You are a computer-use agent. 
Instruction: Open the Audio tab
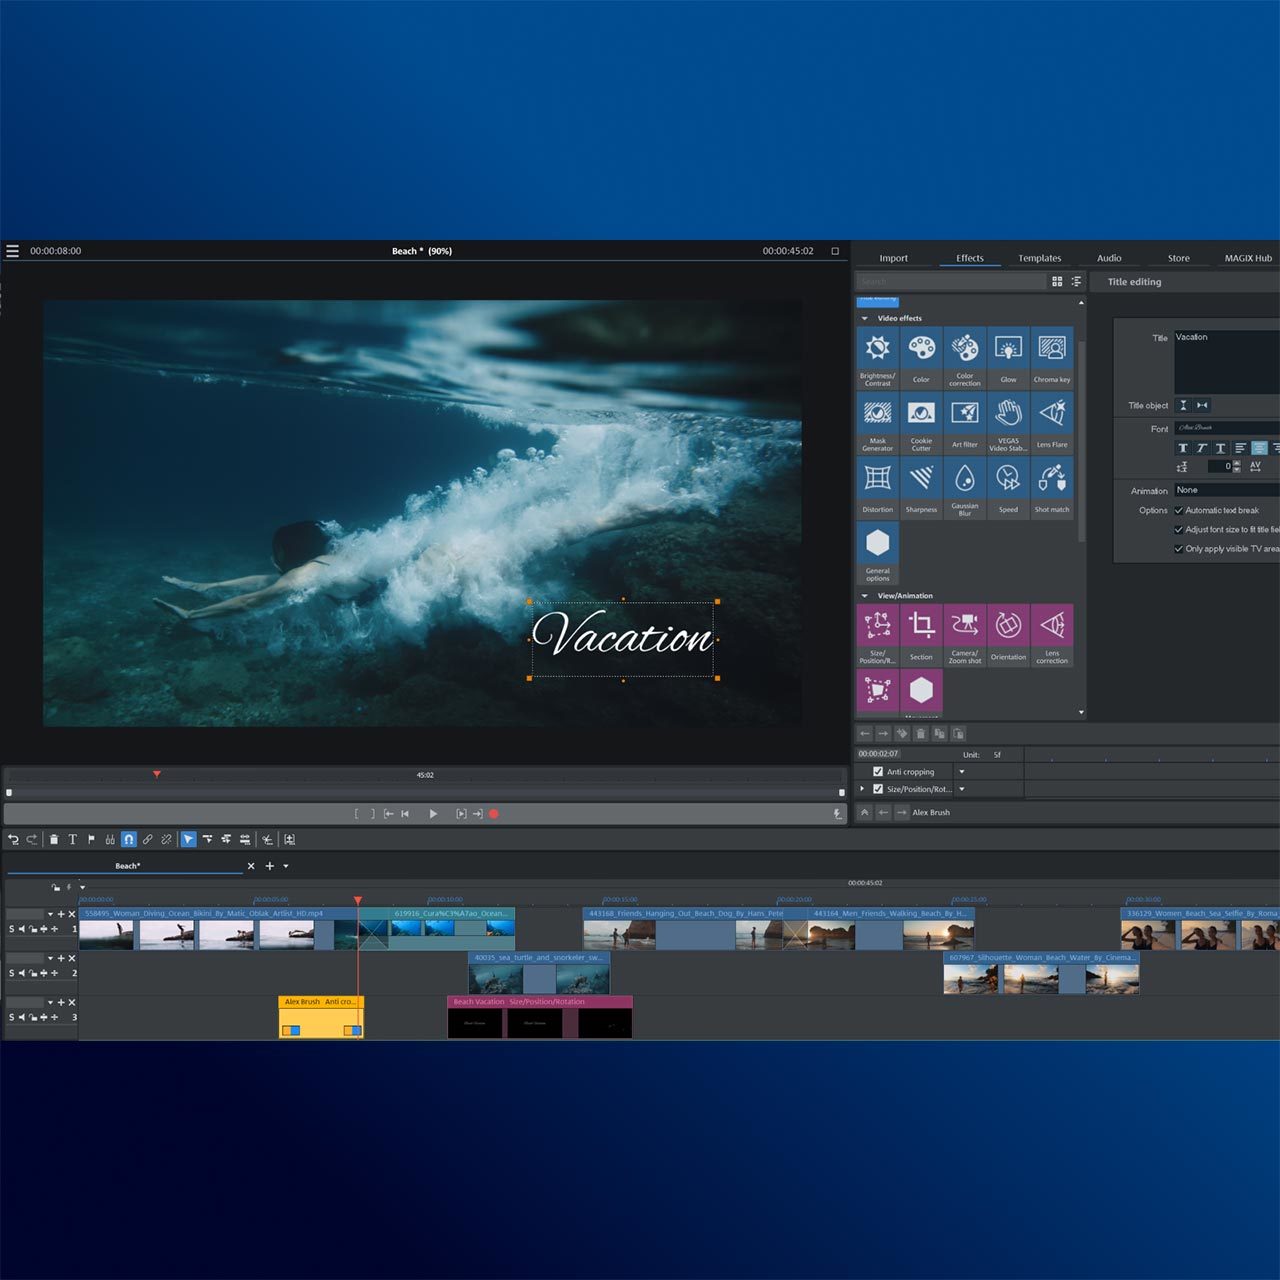(x=1109, y=258)
